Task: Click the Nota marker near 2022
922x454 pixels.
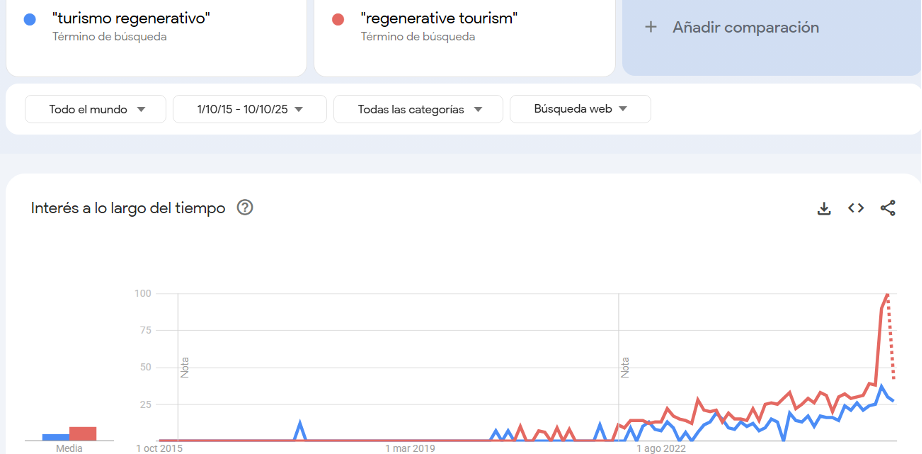Action: (626, 367)
